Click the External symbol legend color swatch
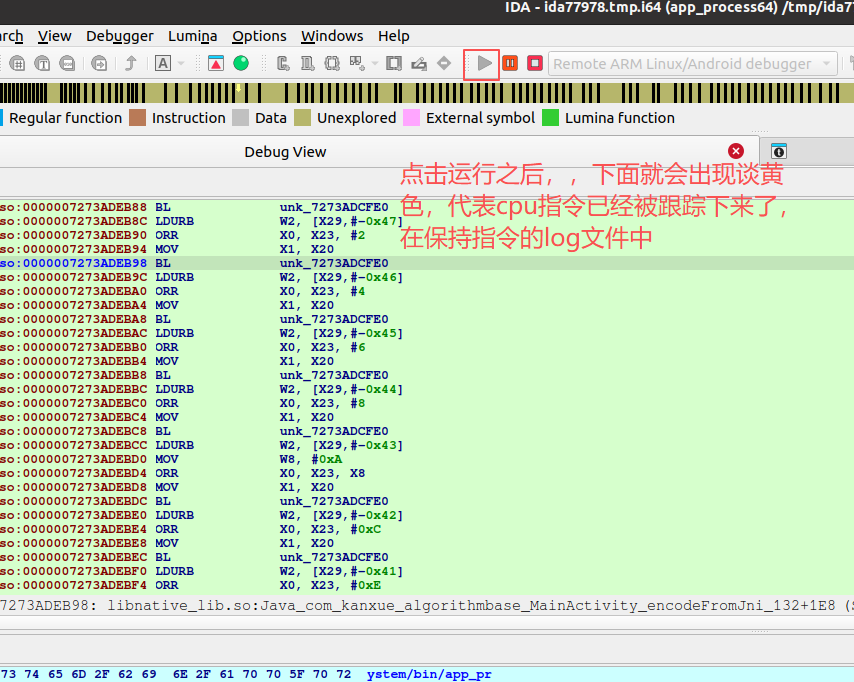 point(411,118)
